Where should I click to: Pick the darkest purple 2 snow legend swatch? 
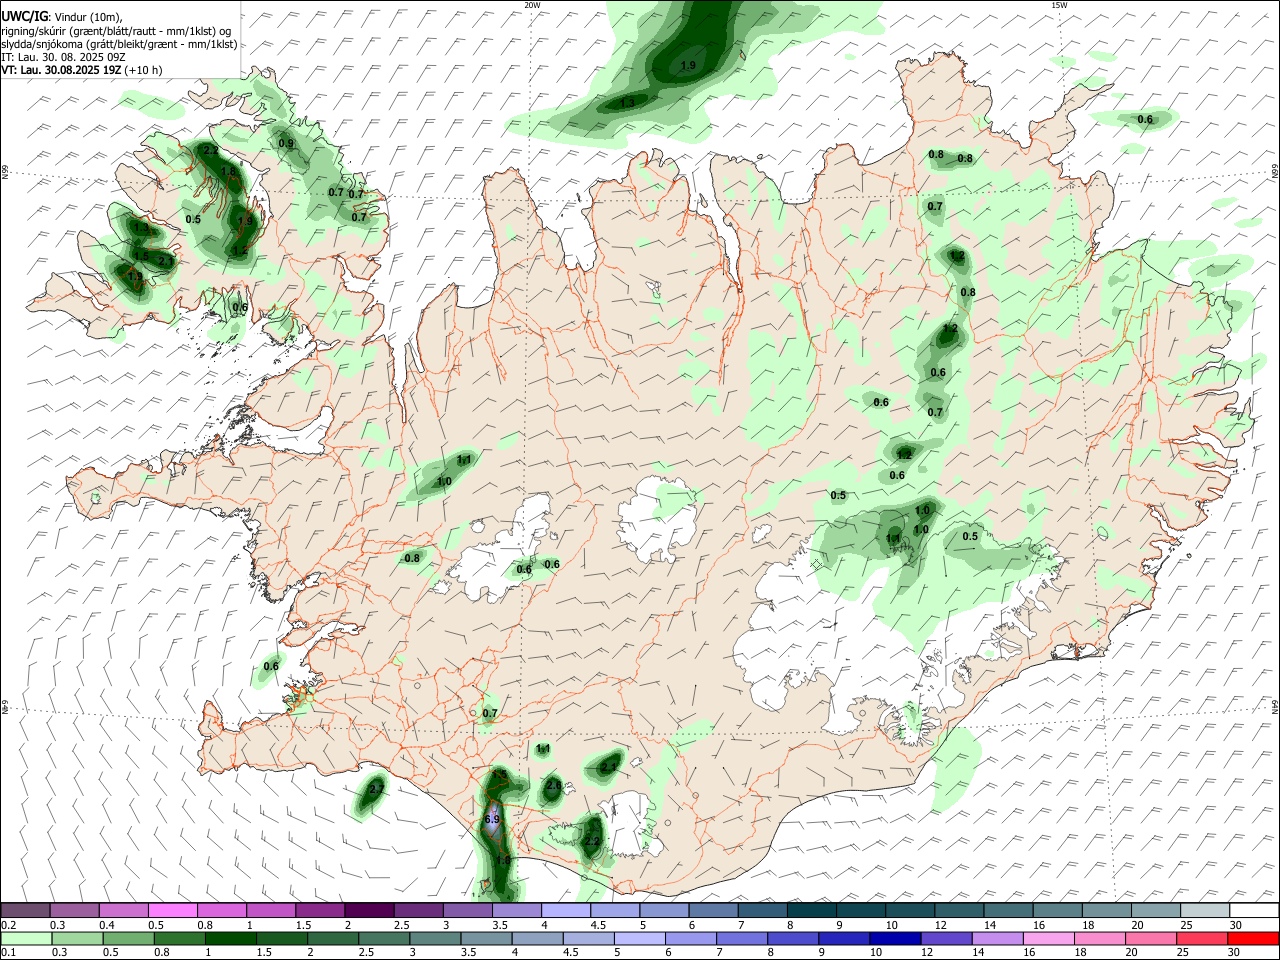(x=370, y=910)
